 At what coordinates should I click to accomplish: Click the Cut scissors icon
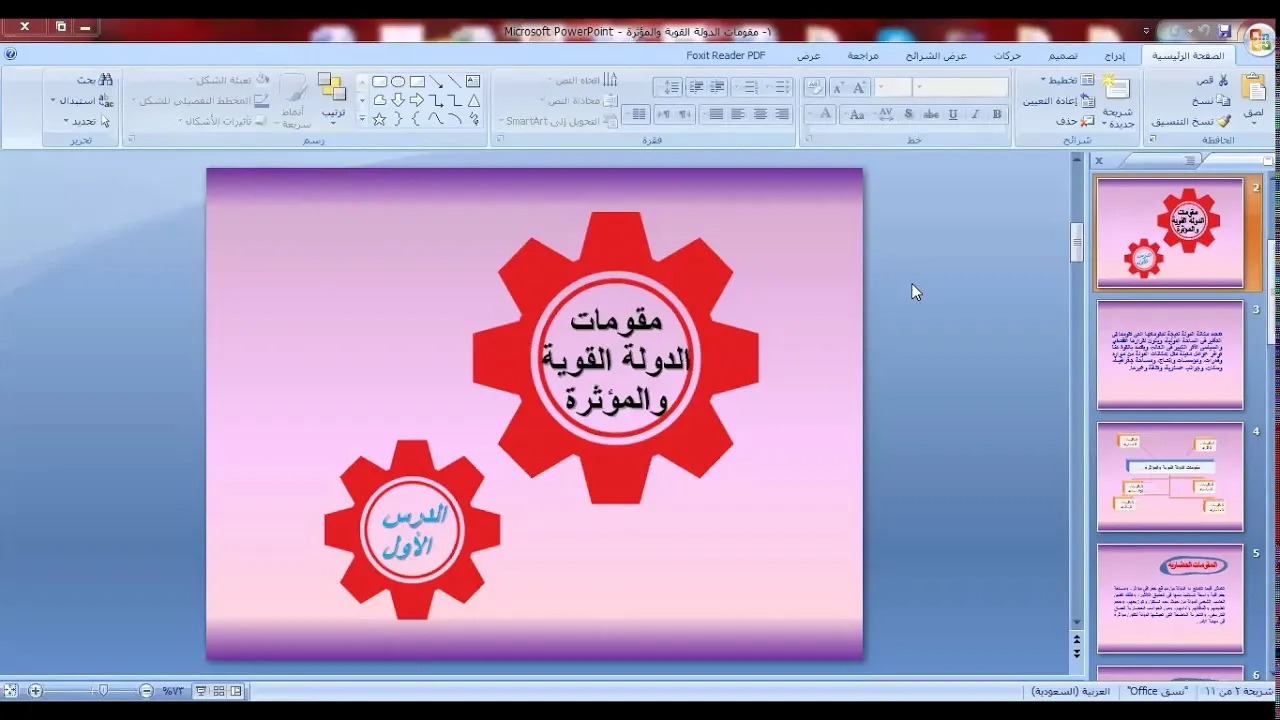(1222, 80)
